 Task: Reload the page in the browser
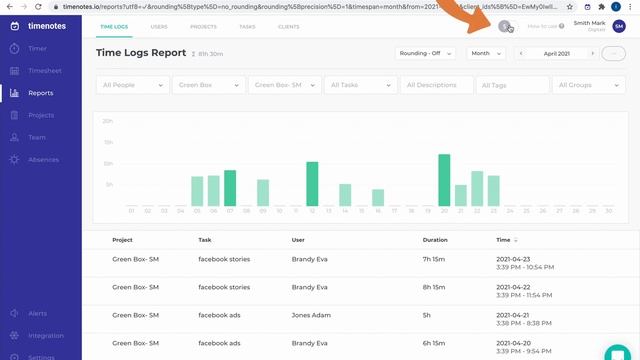coord(38,7)
